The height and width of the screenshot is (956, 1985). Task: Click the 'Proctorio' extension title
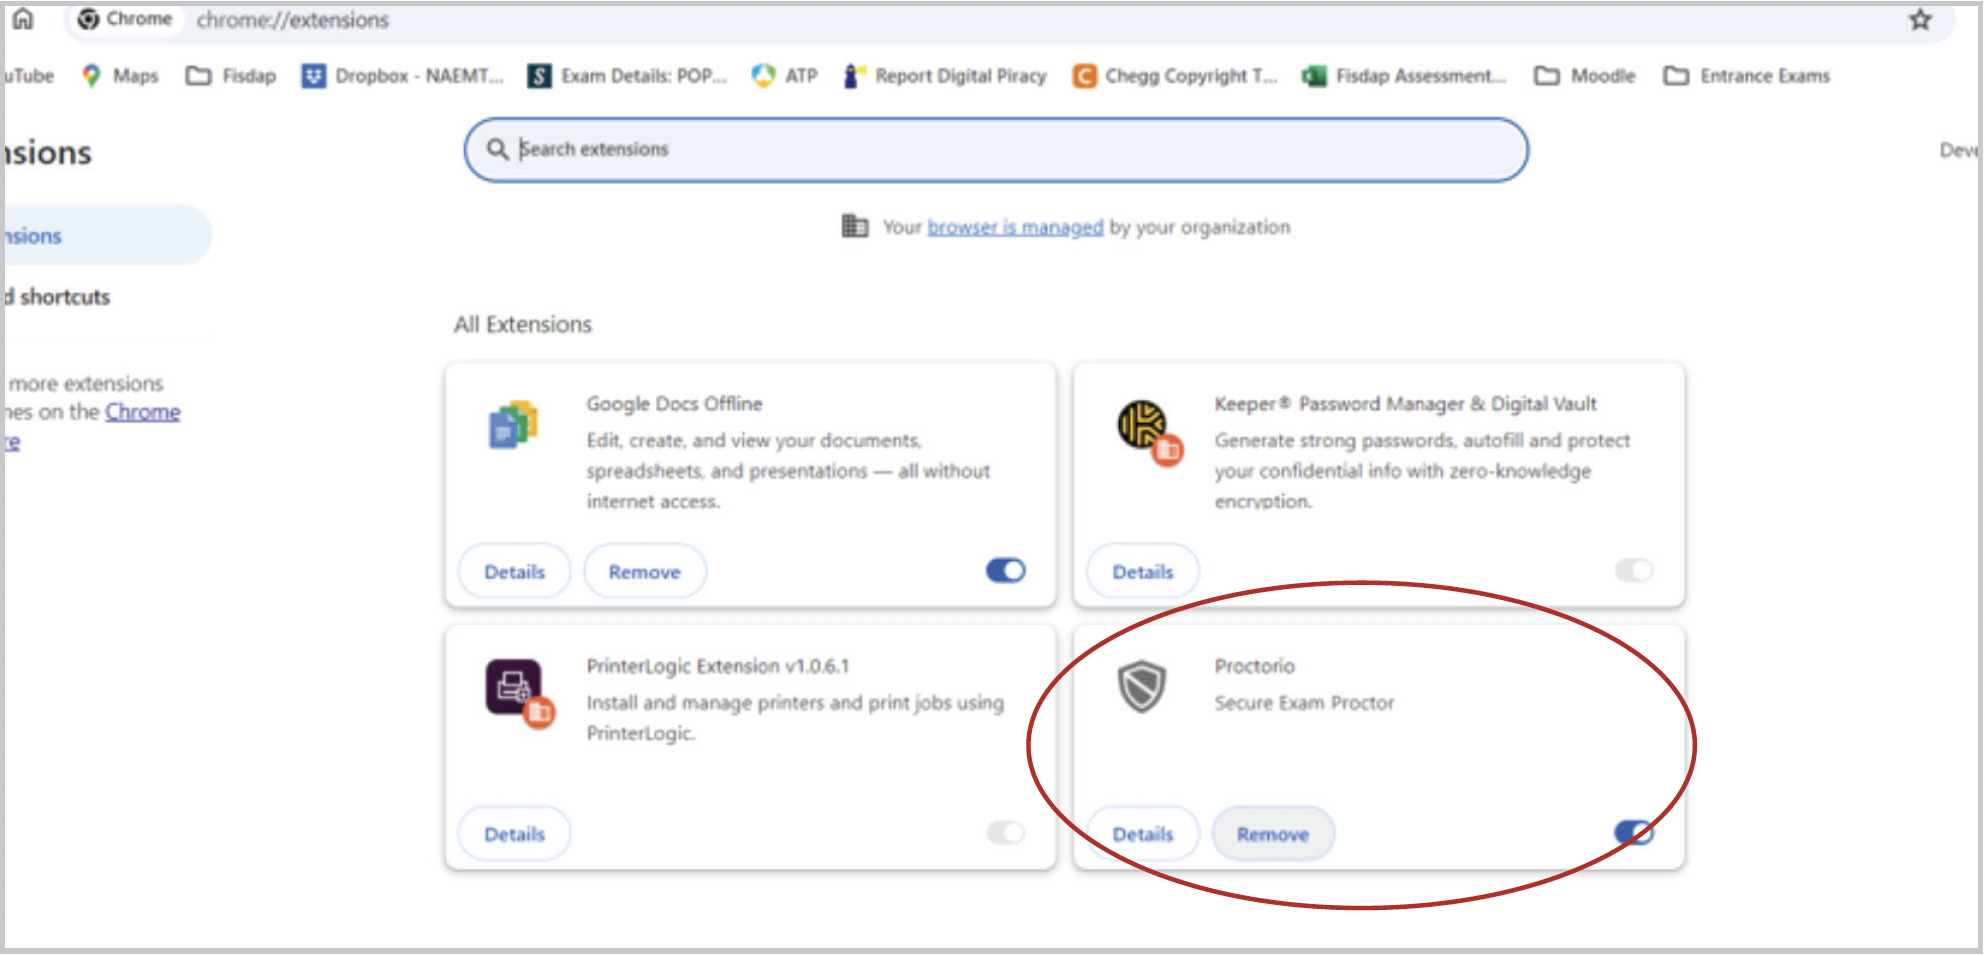click(x=1254, y=666)
